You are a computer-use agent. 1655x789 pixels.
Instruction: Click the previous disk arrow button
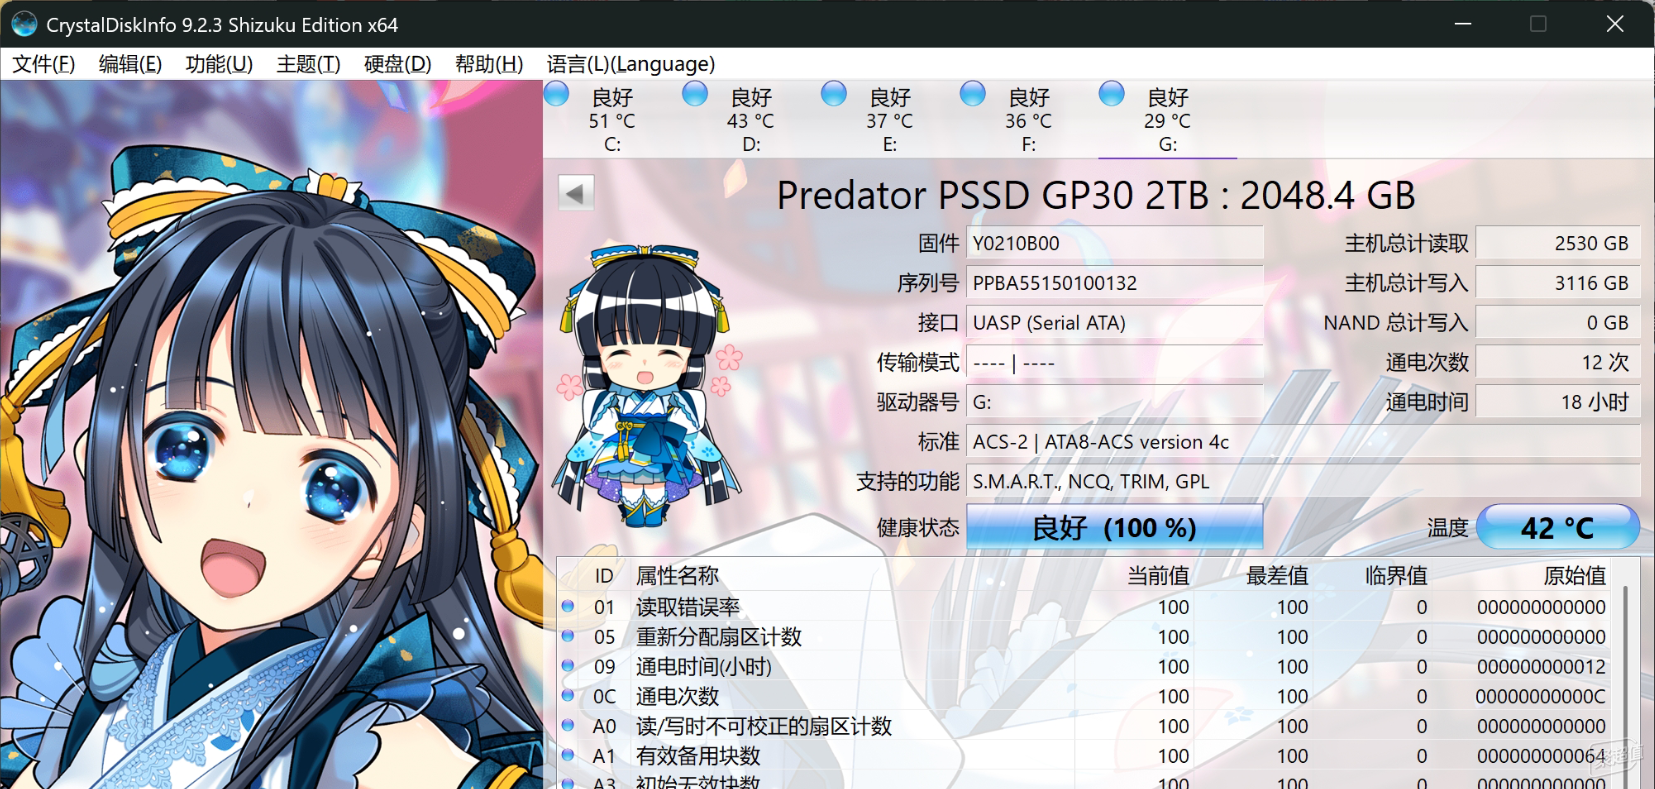pos(576,193)
